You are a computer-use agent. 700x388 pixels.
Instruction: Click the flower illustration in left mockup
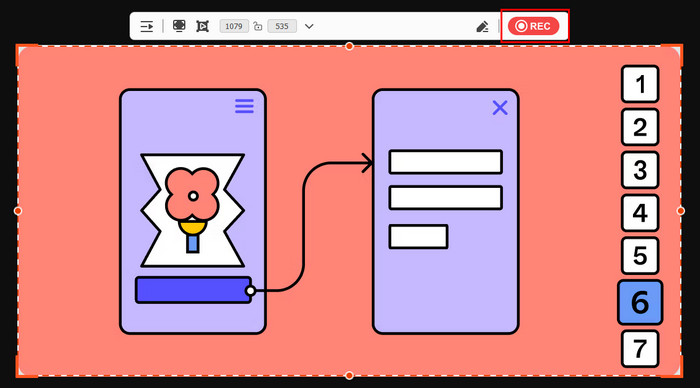192,211
